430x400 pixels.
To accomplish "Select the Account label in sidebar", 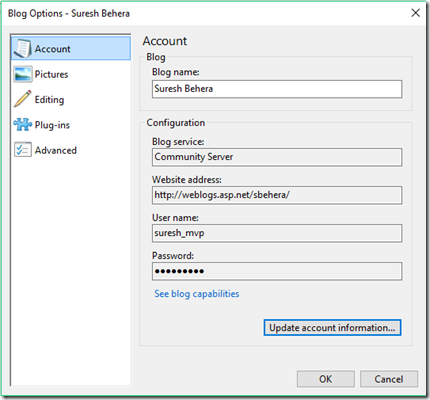I will pos(53,49).
